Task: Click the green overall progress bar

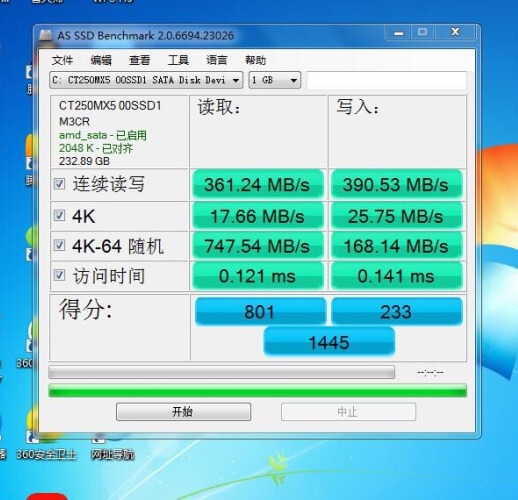Action: pyautogui.click(x=257, y=390)
